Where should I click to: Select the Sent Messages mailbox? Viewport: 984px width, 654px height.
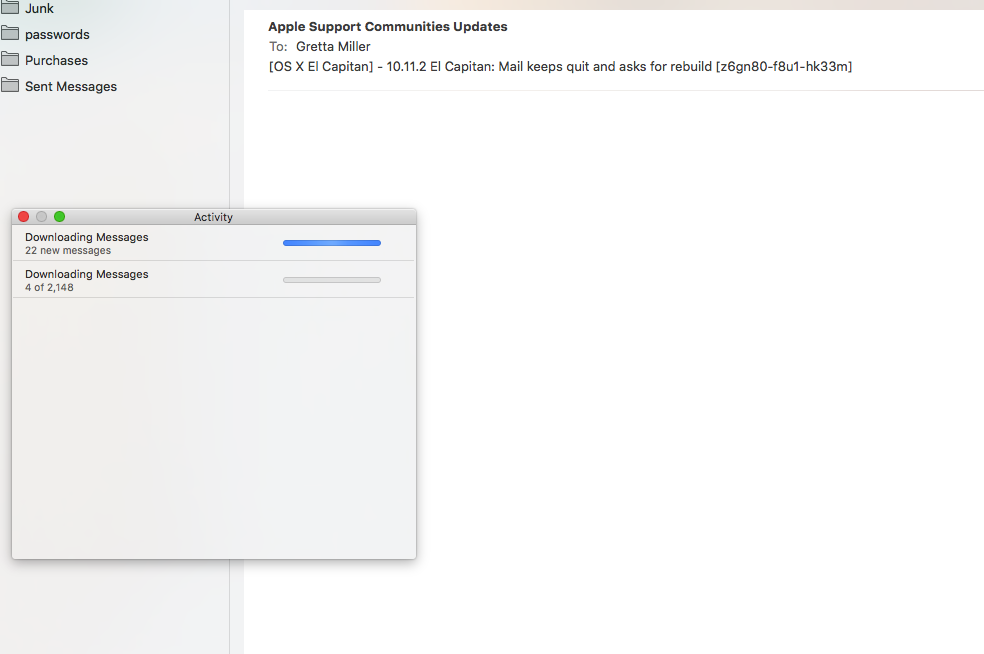(x=71, y=87)
